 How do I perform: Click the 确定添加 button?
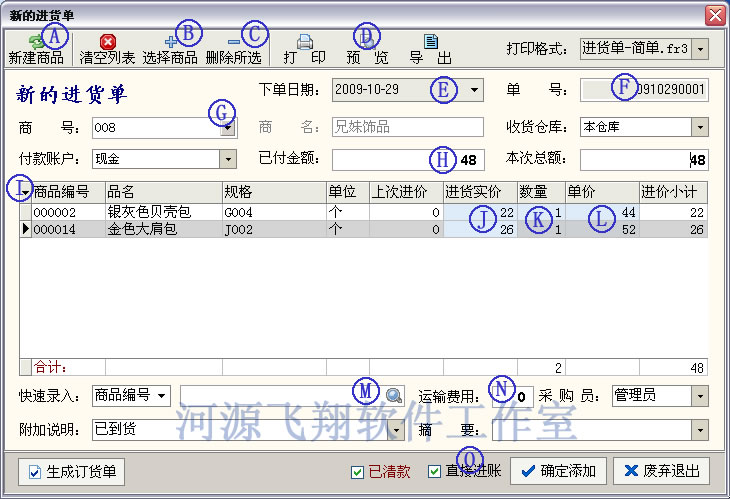point(557,471)
